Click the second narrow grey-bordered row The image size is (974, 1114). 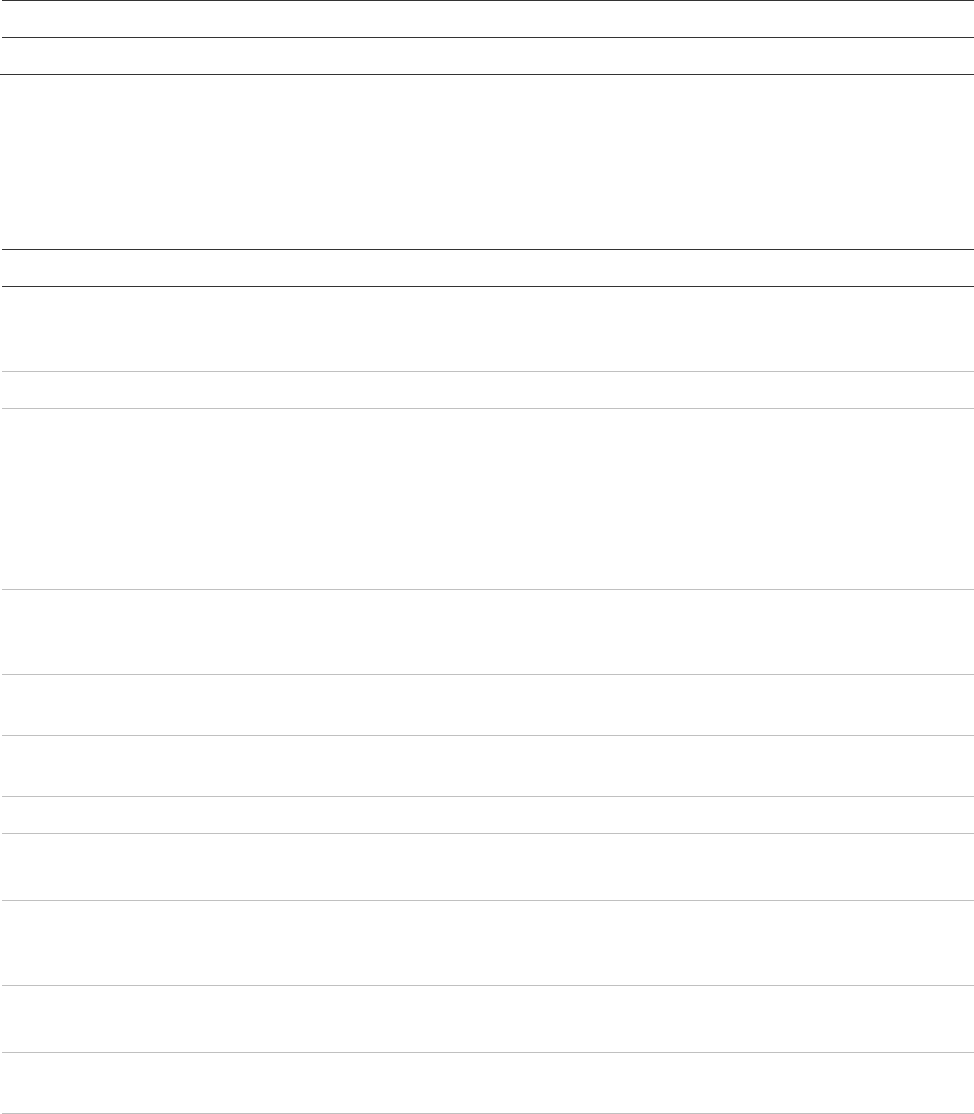(487, 815)
